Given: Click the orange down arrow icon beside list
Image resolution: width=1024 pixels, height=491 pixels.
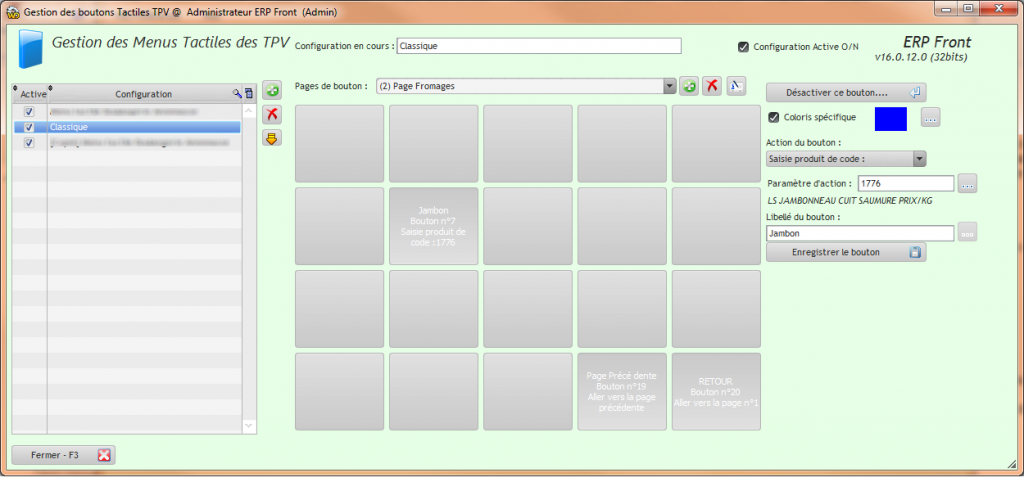Looking at the screenshot, I should [x=270, y=138].
